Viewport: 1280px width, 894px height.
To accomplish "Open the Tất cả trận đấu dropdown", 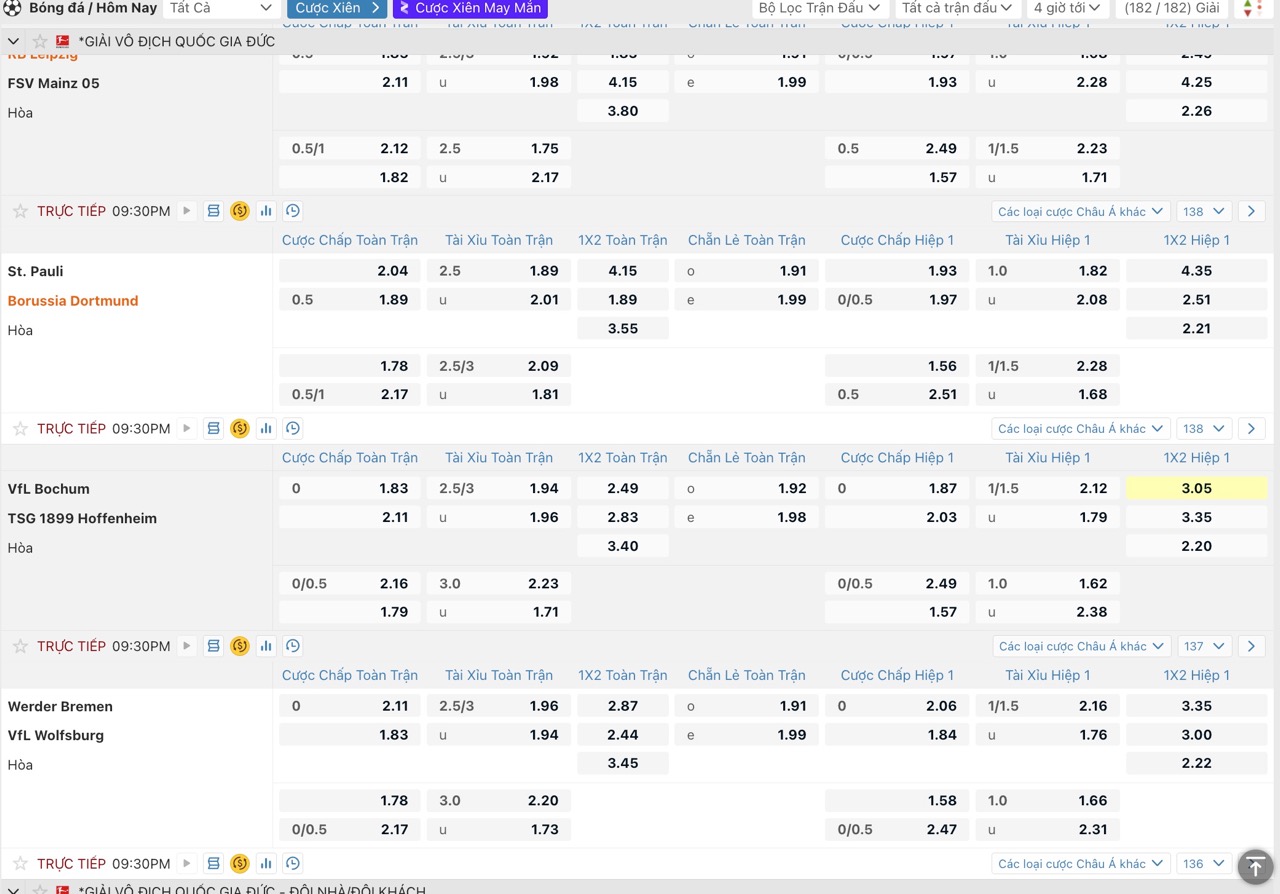I will pyautogui.click(x=957, y=8).
